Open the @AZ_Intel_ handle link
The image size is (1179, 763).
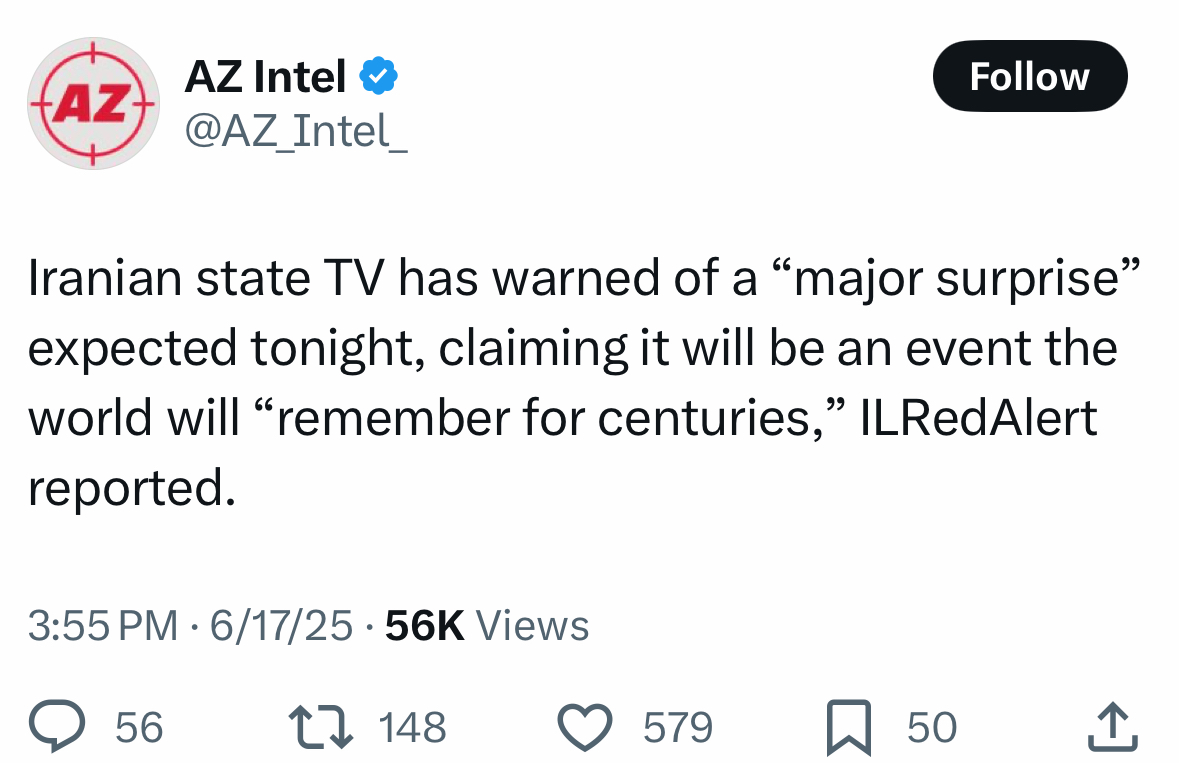tap(296, 132)
